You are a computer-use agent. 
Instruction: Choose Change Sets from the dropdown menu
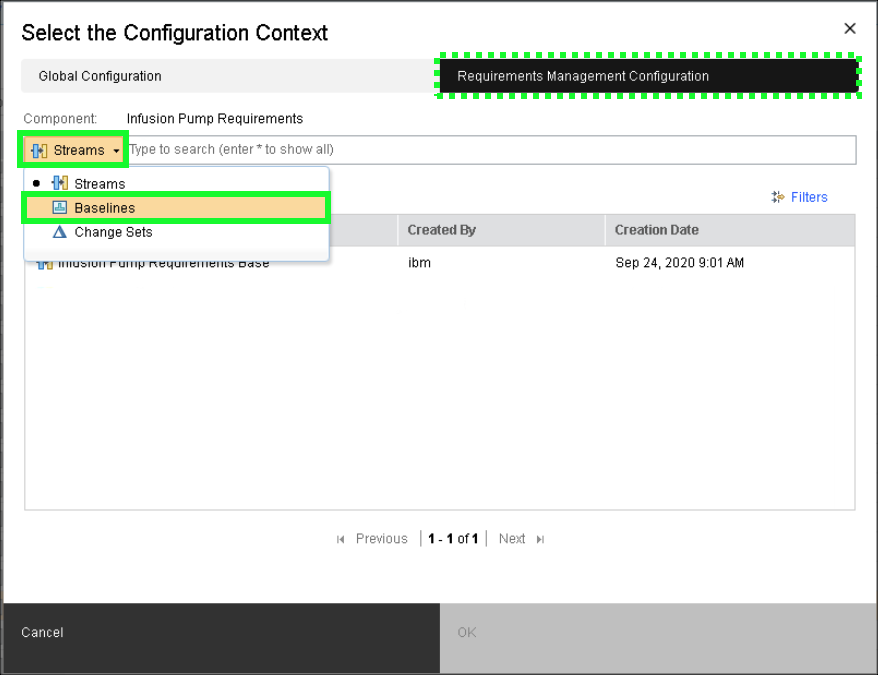click(x=113, y=232)
